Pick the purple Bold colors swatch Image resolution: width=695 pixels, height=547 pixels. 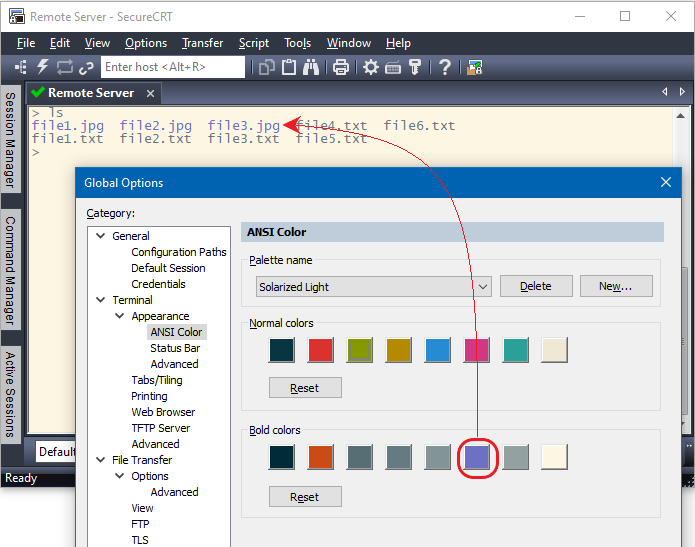(476, 457)
